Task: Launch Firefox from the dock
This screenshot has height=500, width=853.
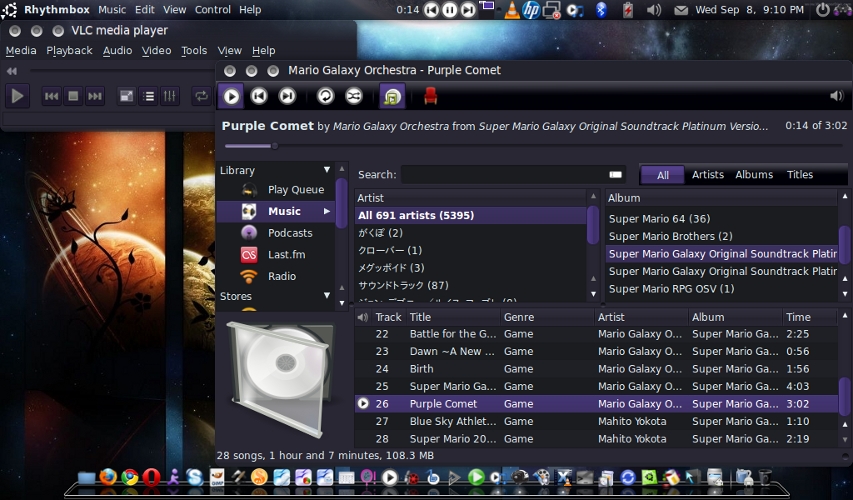Action: (108, 477)
